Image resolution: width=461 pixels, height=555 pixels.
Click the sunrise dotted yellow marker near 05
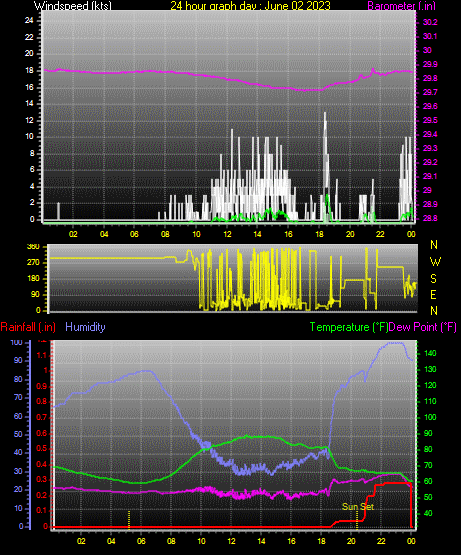[129, 520]
